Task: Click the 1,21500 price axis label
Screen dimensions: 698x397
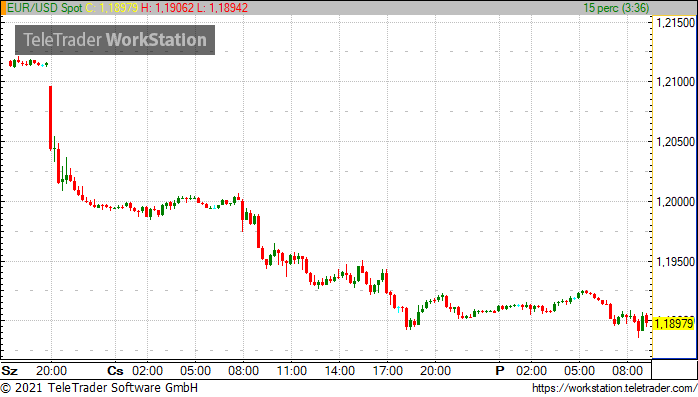Action: [x=675, y=23]
